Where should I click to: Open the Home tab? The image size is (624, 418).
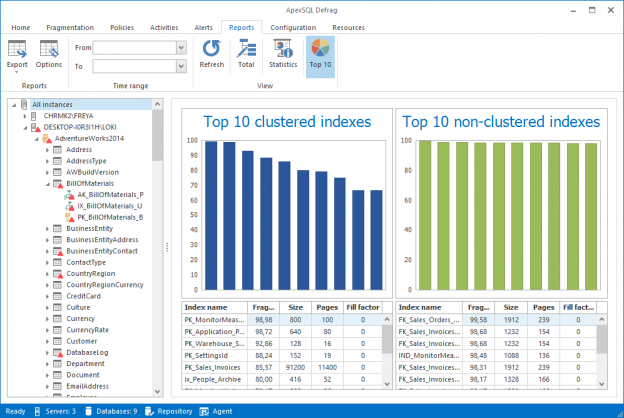pos(21,27)
